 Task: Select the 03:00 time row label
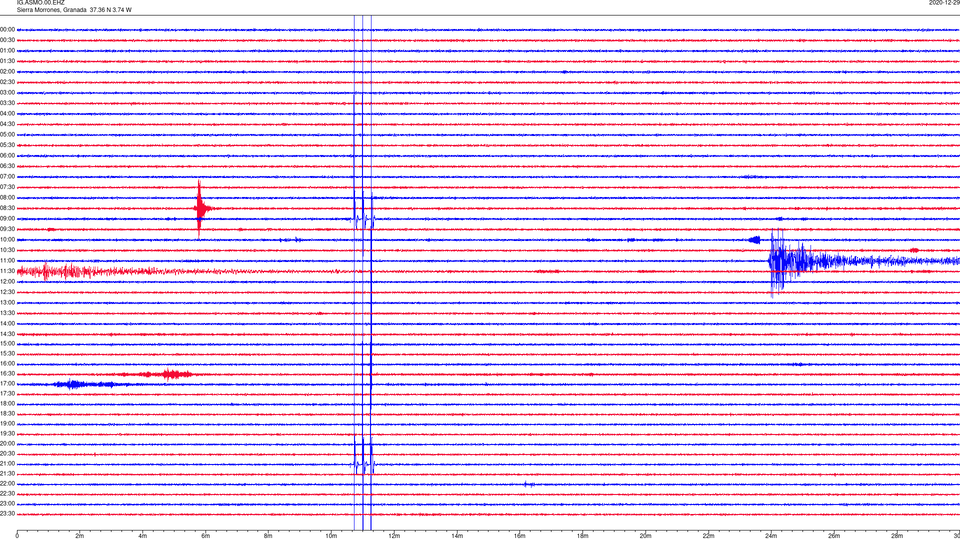8,92
